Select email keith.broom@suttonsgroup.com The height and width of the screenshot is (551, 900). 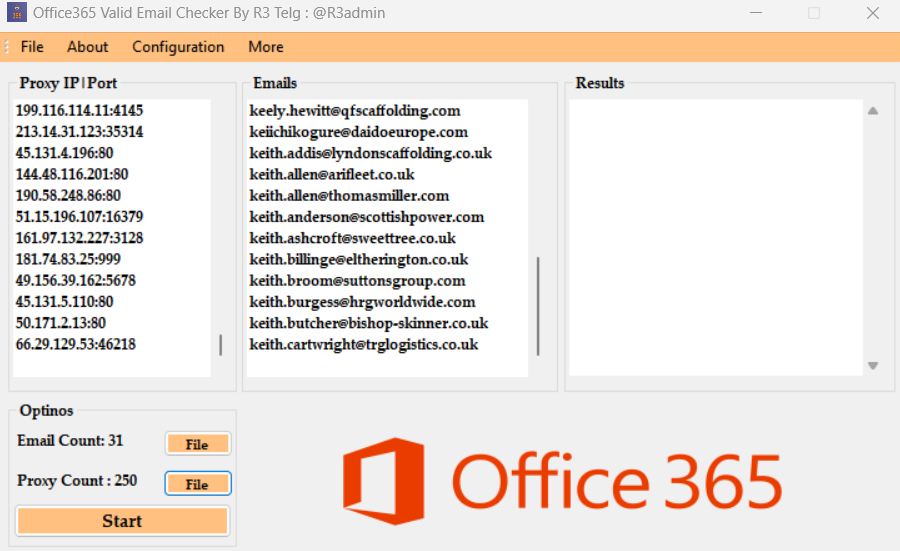click(357, 280)
